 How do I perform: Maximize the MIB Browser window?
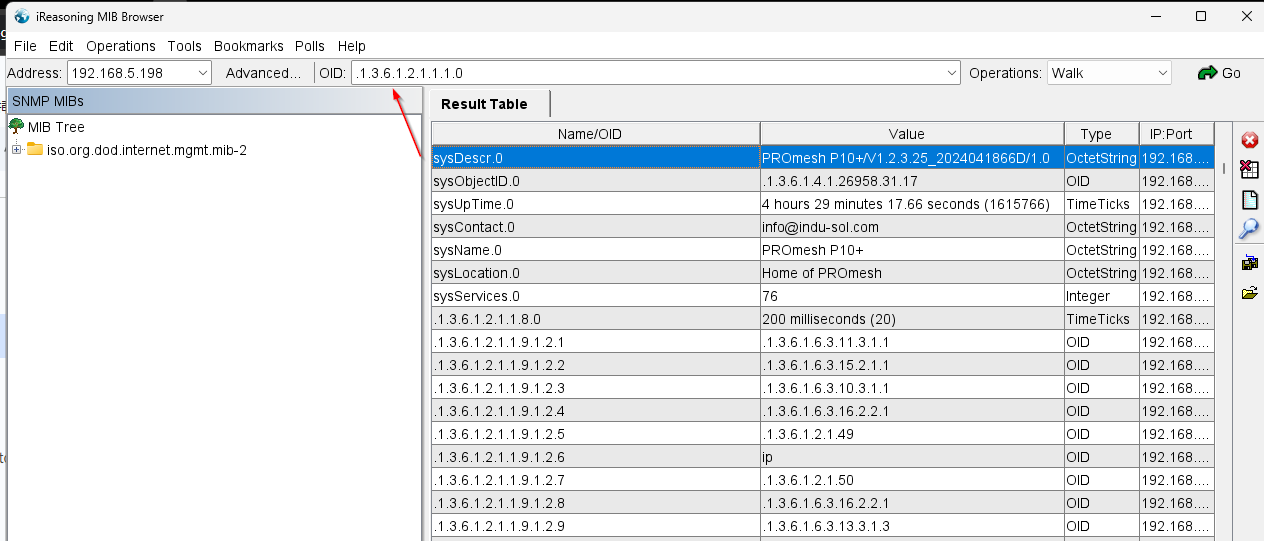pyautogui.click(x=1201, y=16)
